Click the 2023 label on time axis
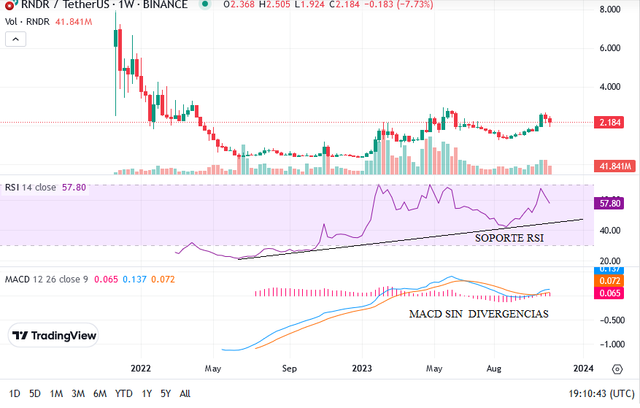Screen dimensions: 640x408 [362, 368]
